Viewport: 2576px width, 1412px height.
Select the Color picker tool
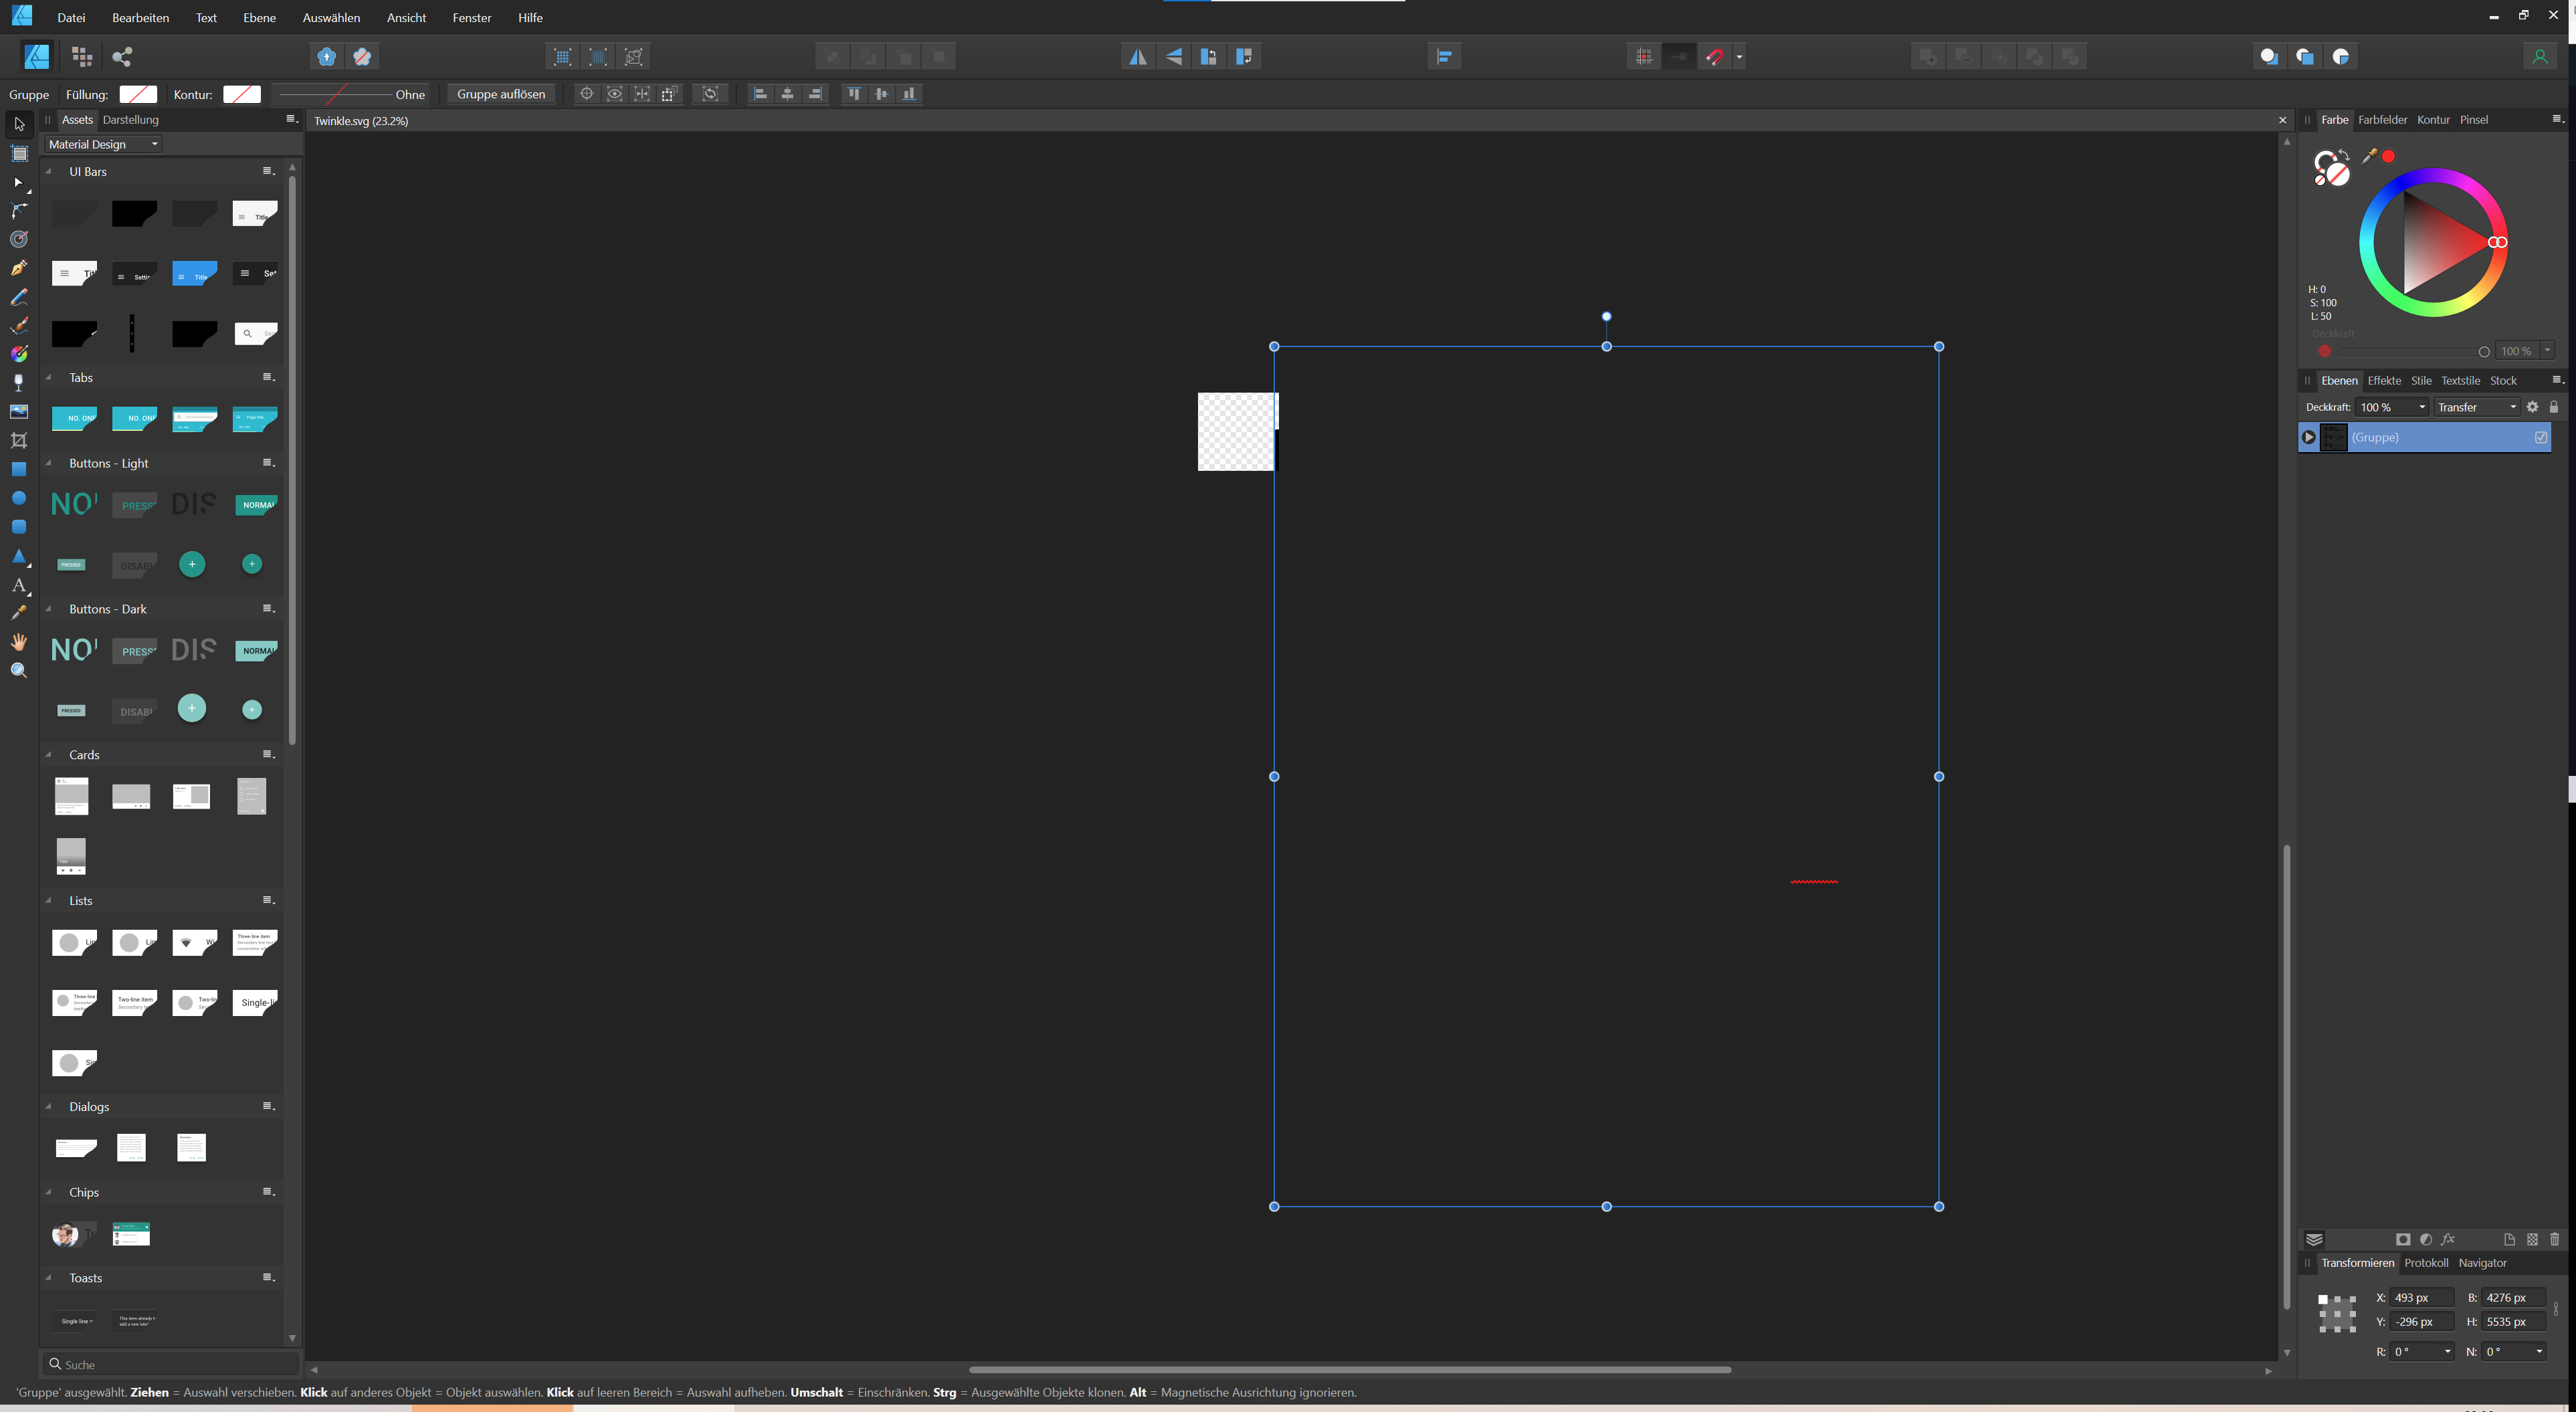pos(18,612)
